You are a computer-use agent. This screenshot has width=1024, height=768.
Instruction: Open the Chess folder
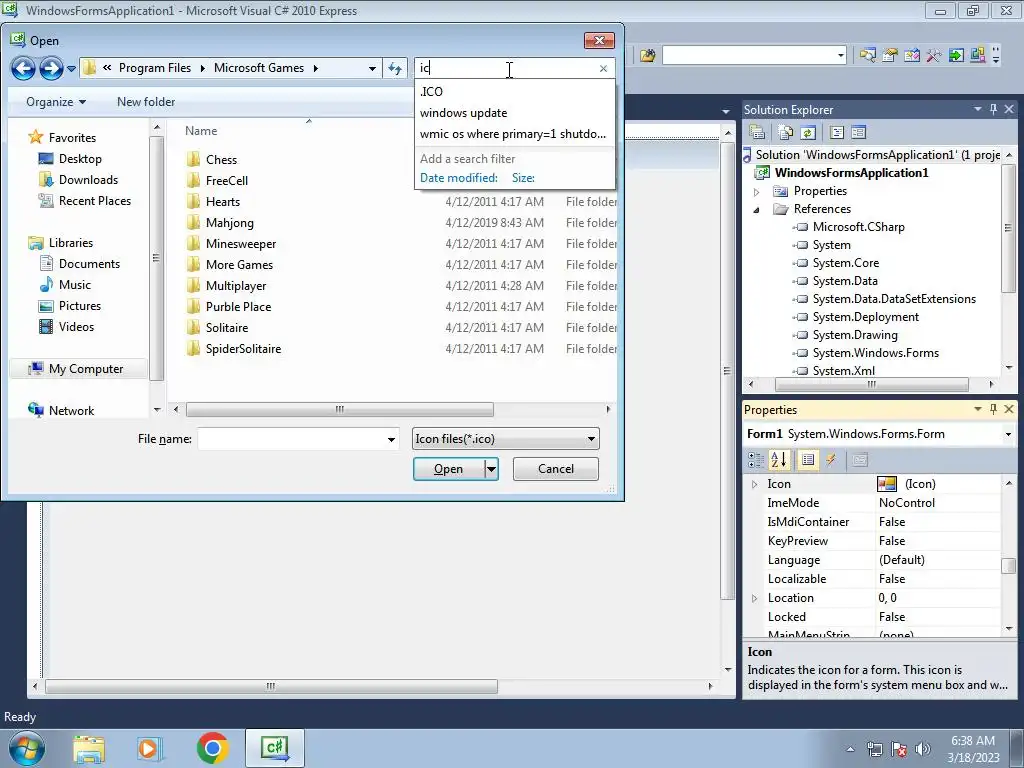tap(221, 159)
